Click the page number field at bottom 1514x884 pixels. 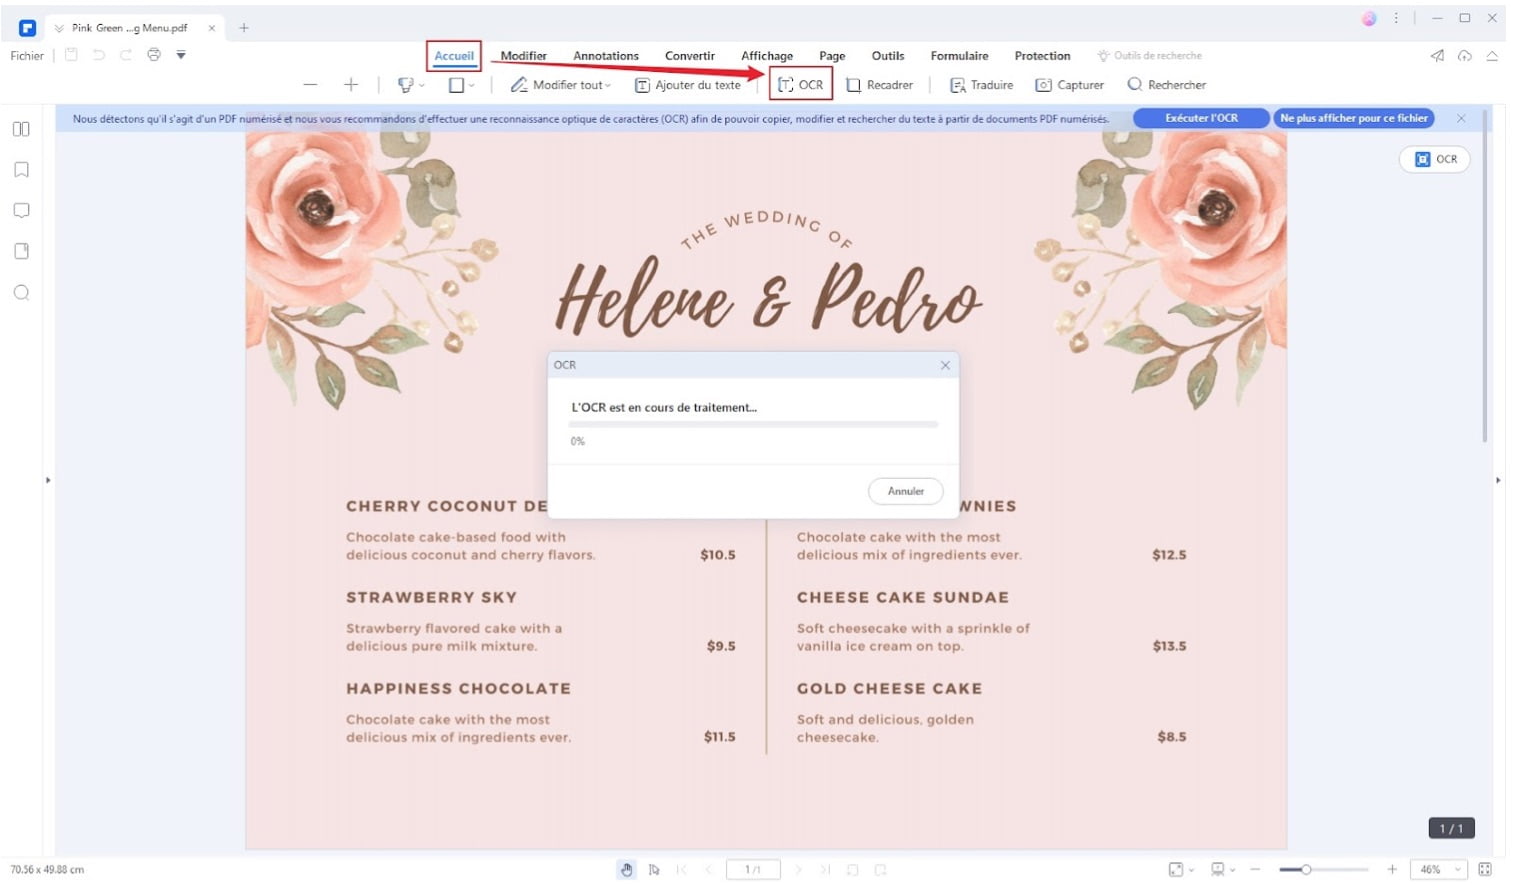point(752,870)
